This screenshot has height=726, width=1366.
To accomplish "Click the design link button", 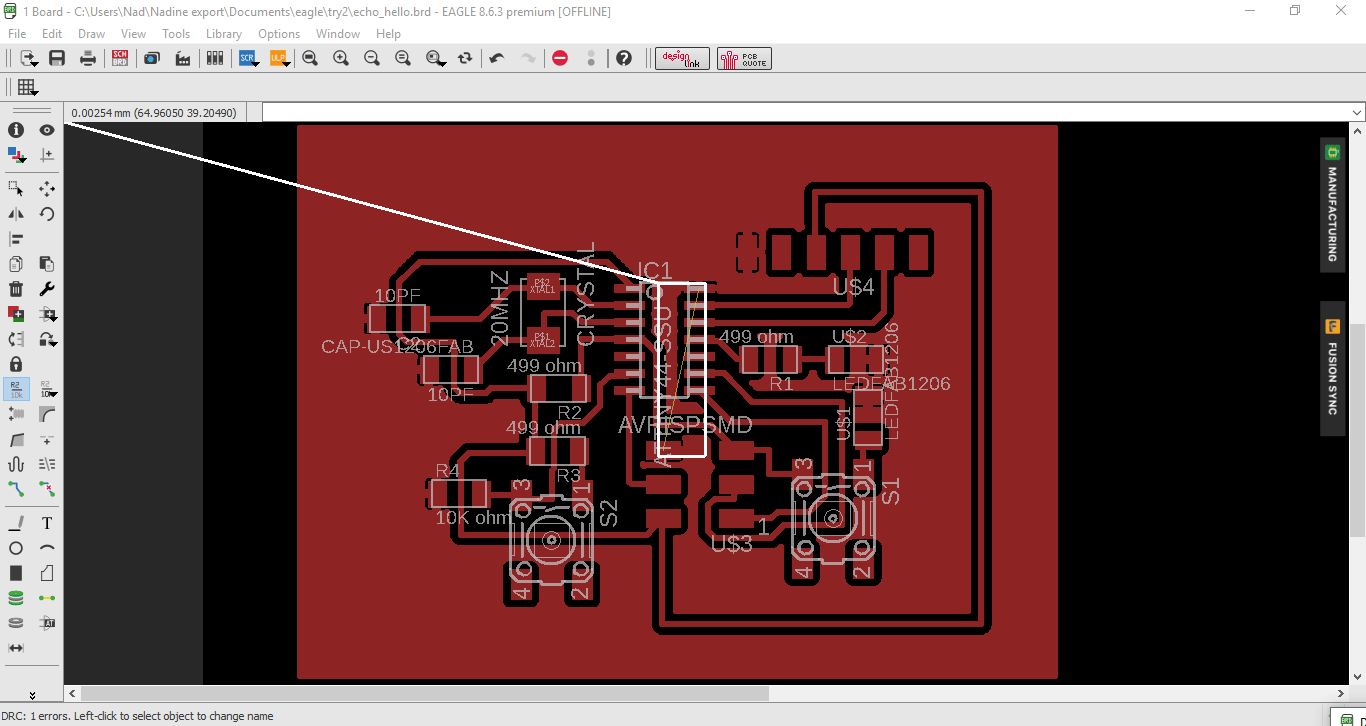I will click(682, 58).
